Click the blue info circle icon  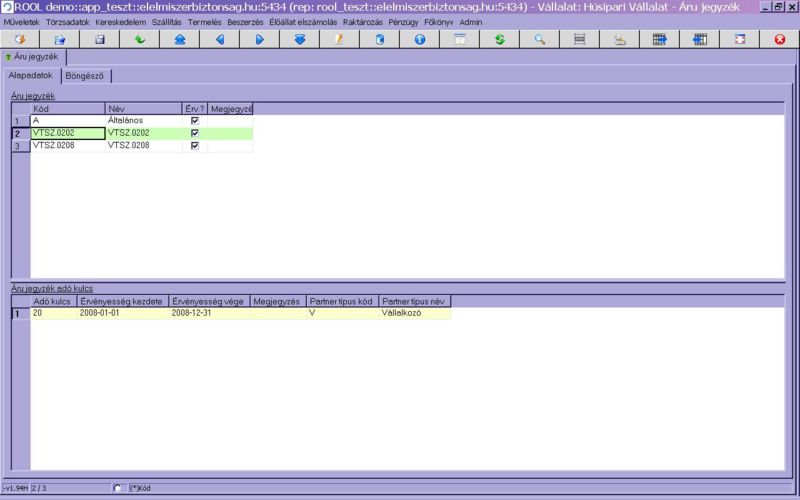click(x=420, y=40)
